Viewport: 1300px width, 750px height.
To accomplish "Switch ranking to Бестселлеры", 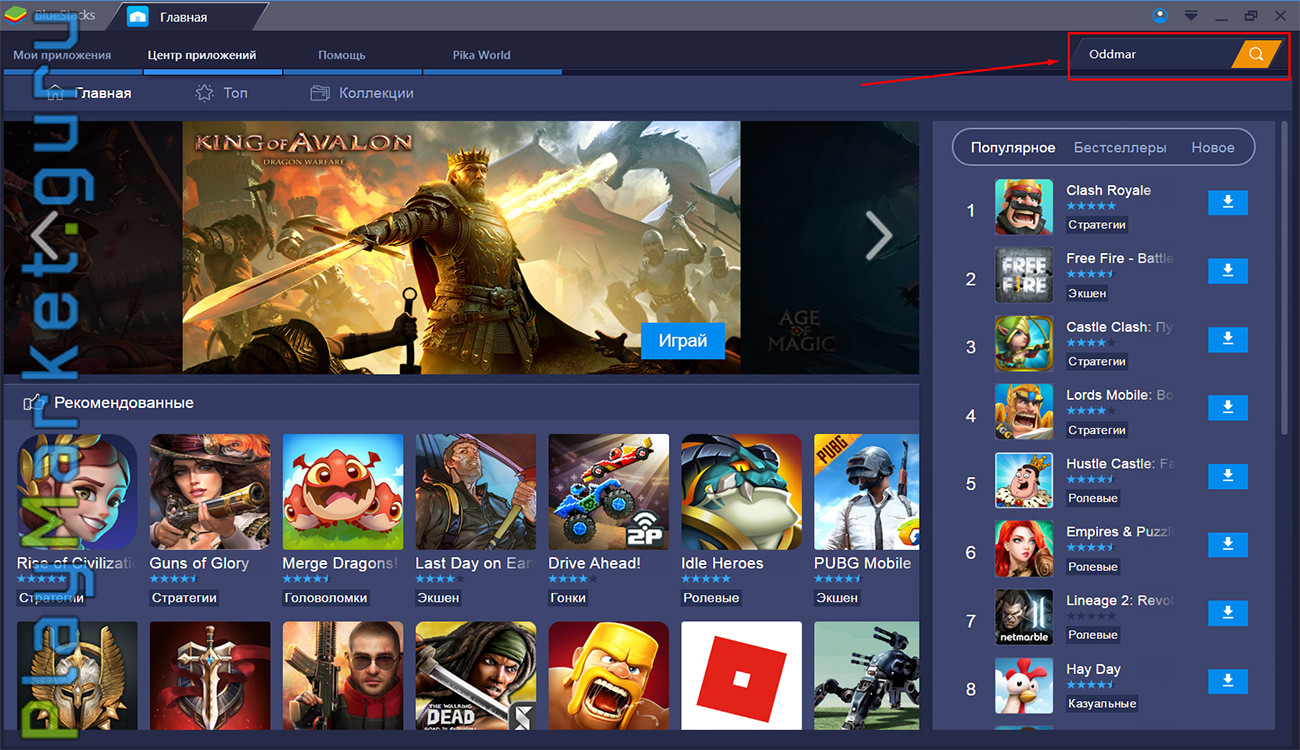I will click(x=1120, y=147).
